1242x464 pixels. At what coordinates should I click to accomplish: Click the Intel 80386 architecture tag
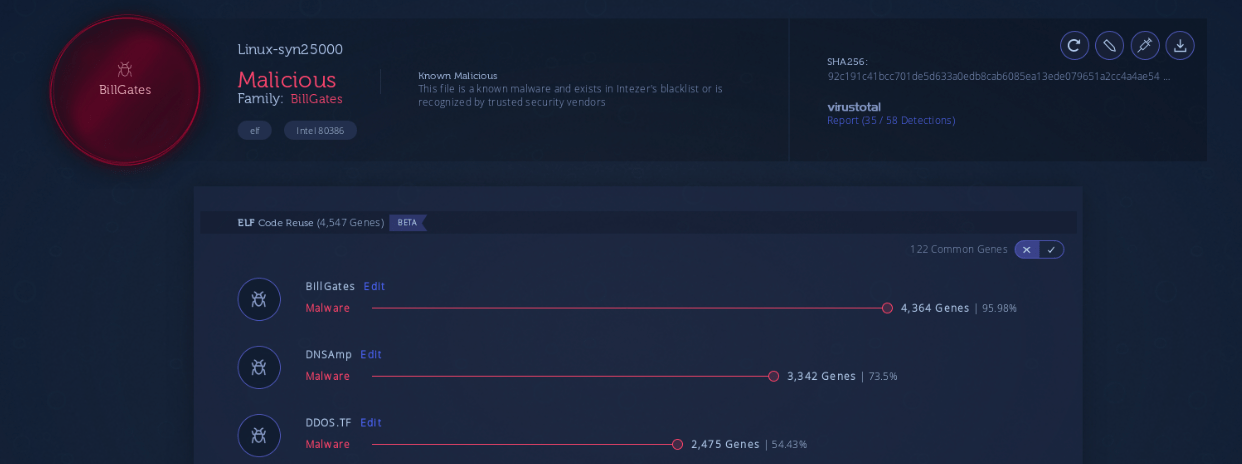click(320, 131)
